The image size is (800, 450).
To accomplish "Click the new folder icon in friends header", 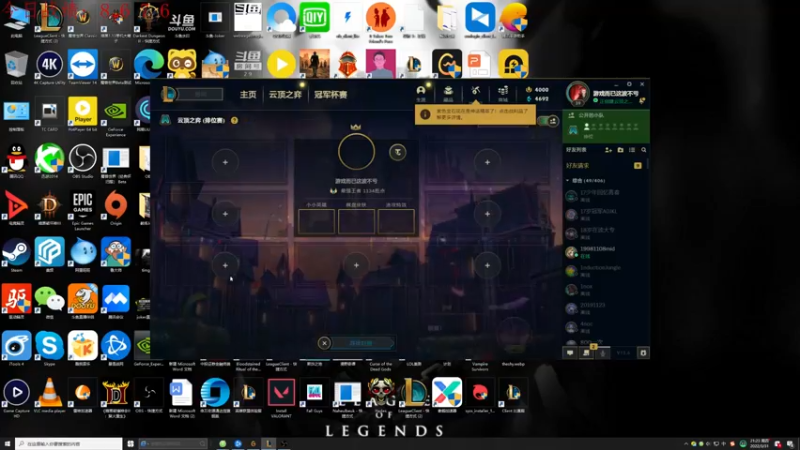I will 620,150.
